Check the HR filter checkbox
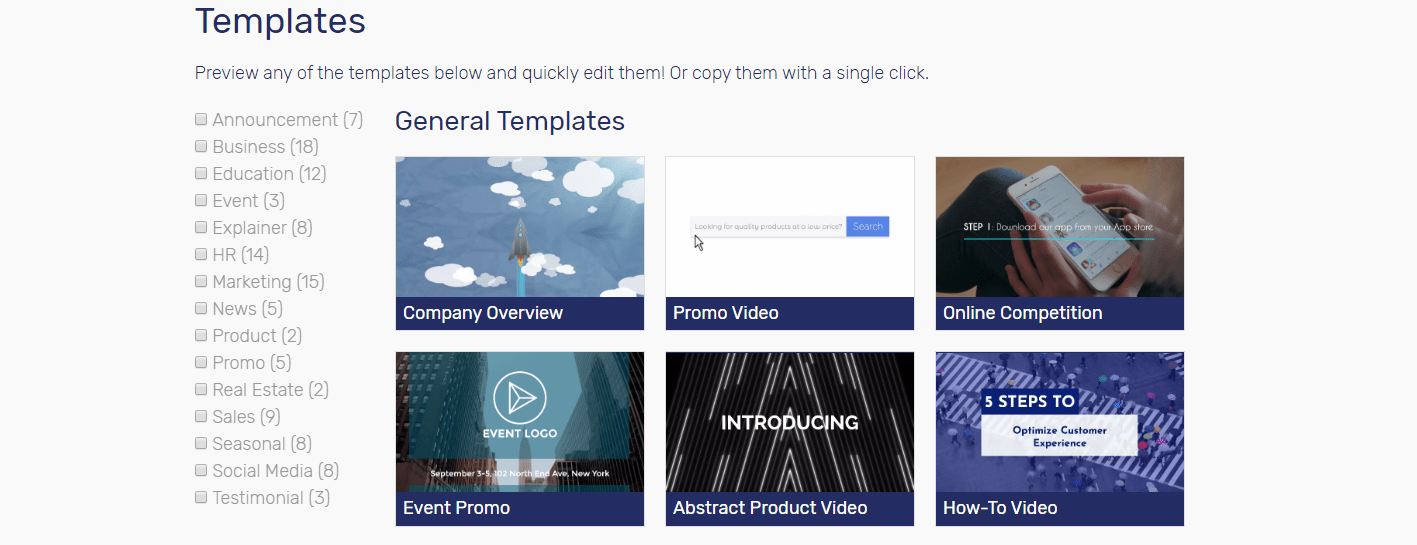1417x545 pixels. [x=201, y=255]
